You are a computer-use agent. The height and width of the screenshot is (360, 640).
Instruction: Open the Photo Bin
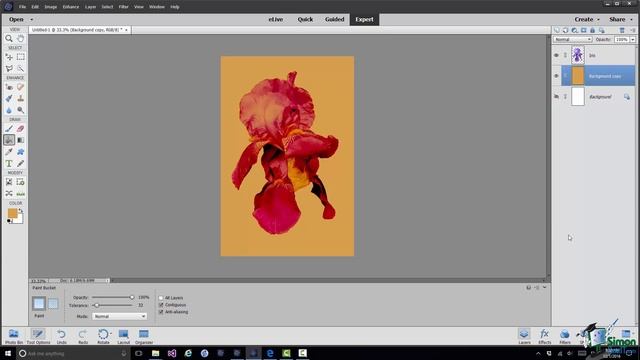click(x=14, y=336)
